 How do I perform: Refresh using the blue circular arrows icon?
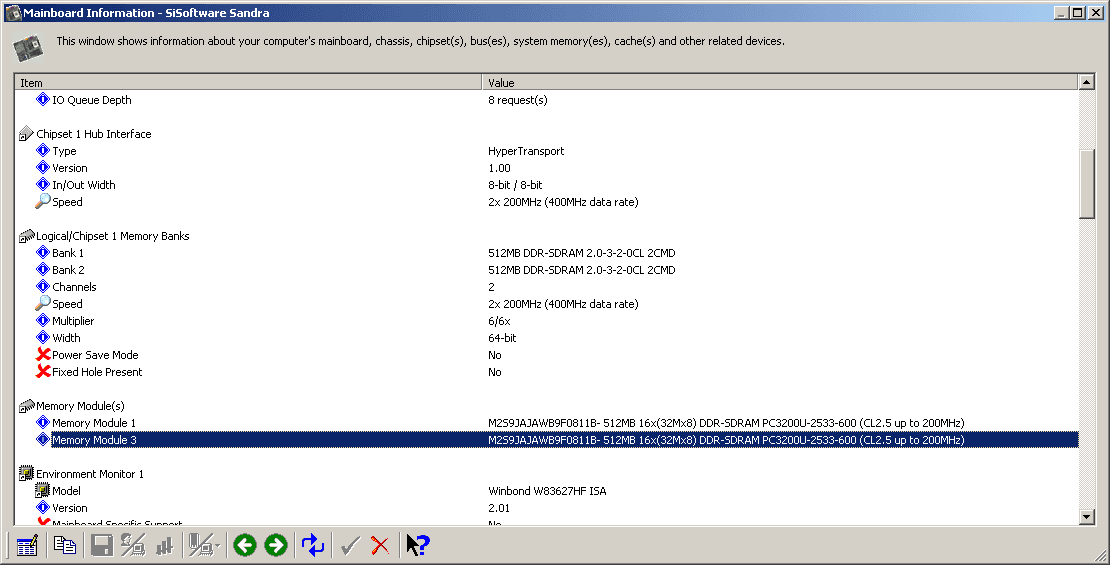[313, 545]
